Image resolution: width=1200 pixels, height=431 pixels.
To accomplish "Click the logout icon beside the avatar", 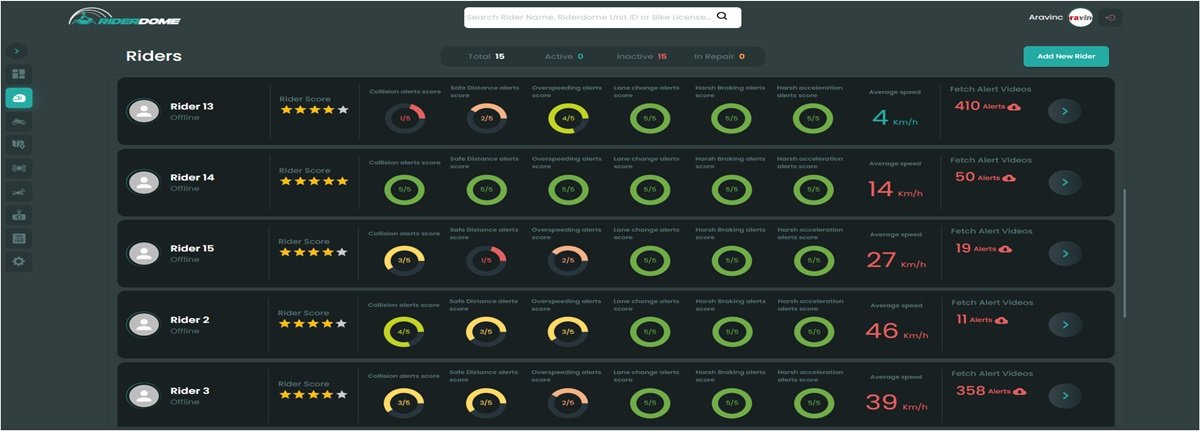I will click(x=1110, y=18).
